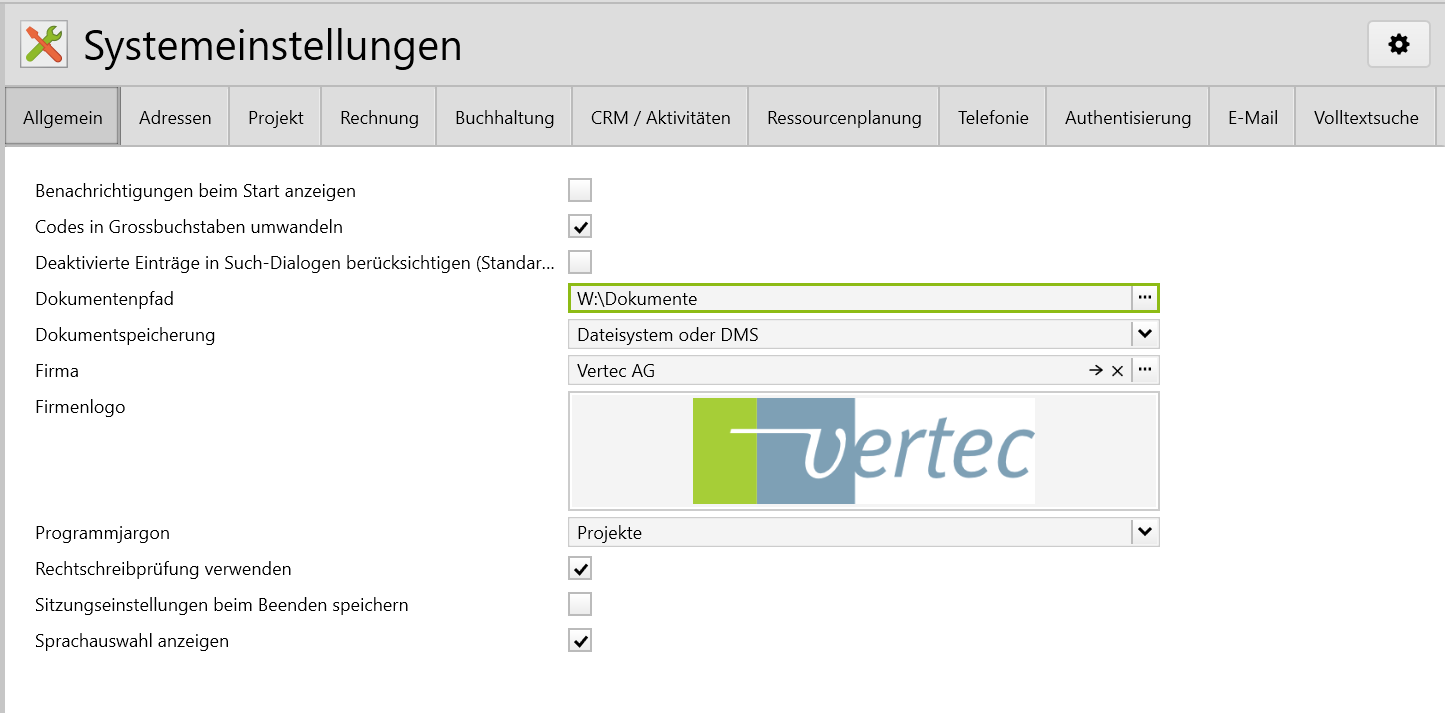Uncheck Sprachauswahl anzeigen option
This screenshot has height=713, width=1446.
(580, 640)
